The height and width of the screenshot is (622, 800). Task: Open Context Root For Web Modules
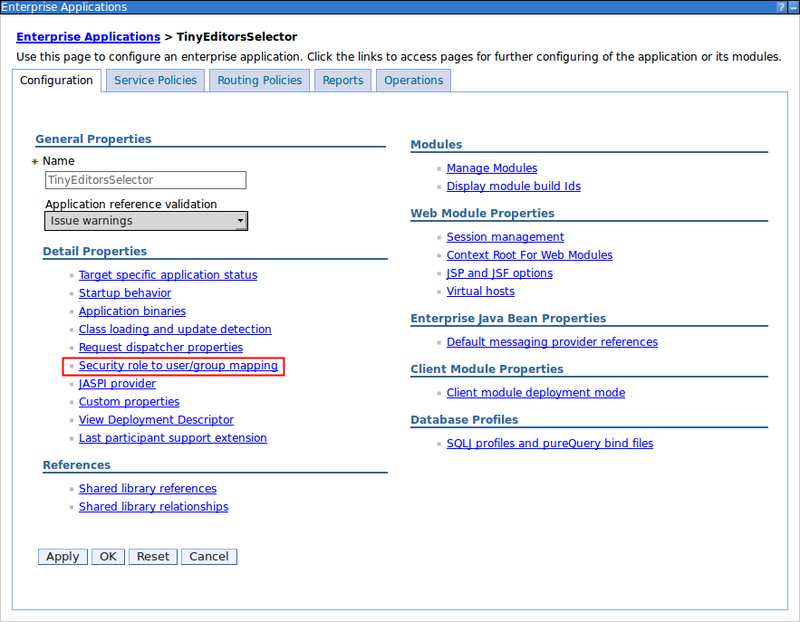[x=529, y=254]
